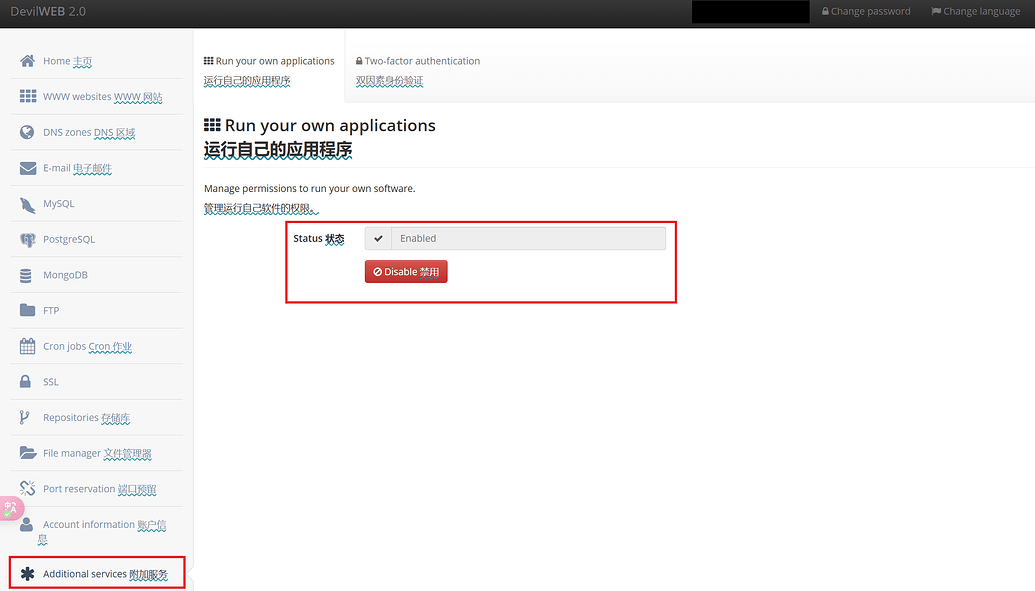Click Change language link

coord(976,11)
